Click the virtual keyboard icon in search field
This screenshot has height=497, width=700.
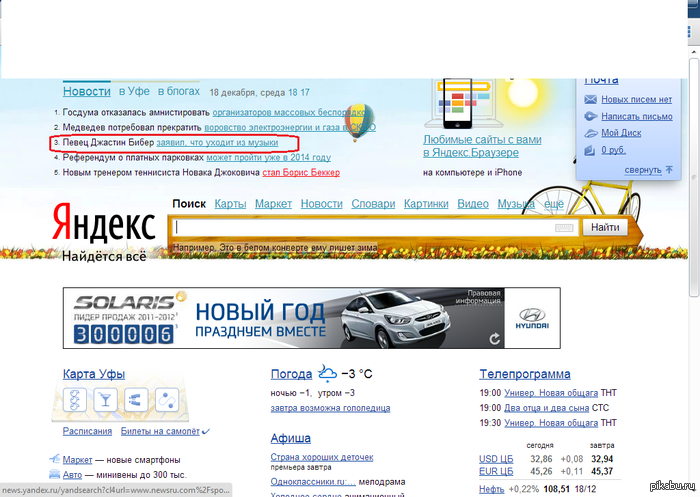[x=565, y=228]
